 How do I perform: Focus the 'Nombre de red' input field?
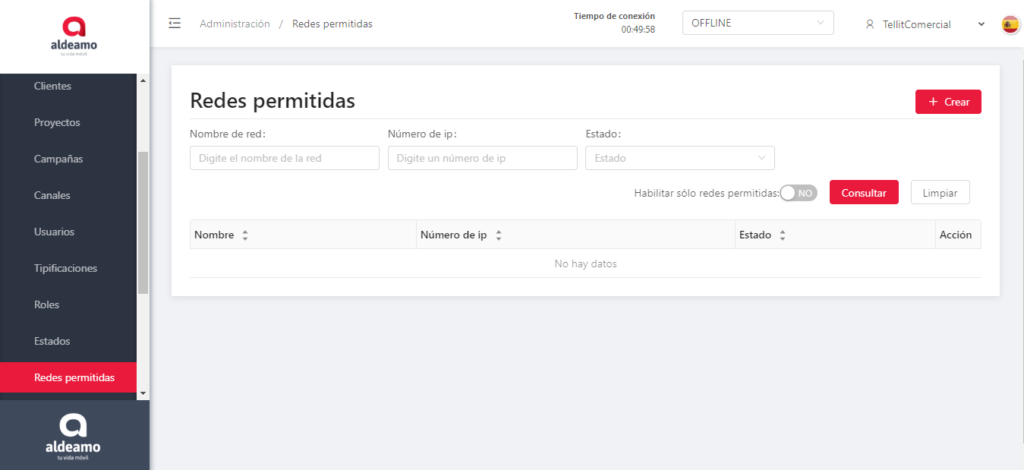point(284,158)
